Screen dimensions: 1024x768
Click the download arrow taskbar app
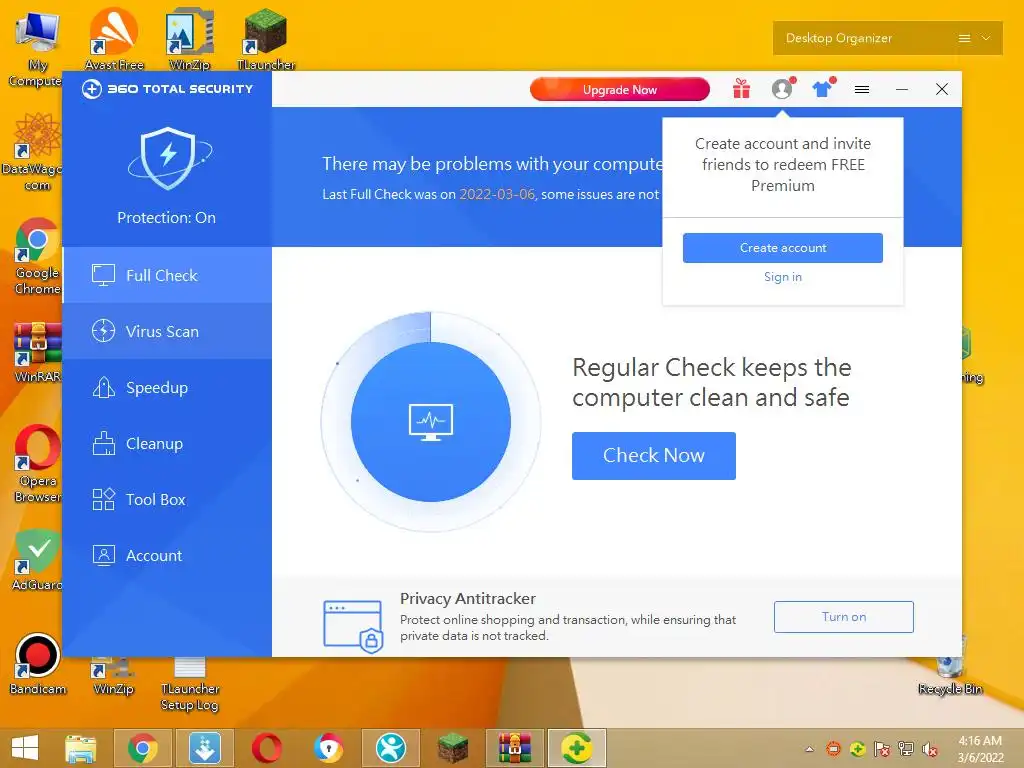pyautogui.click(x=204, y=748)
